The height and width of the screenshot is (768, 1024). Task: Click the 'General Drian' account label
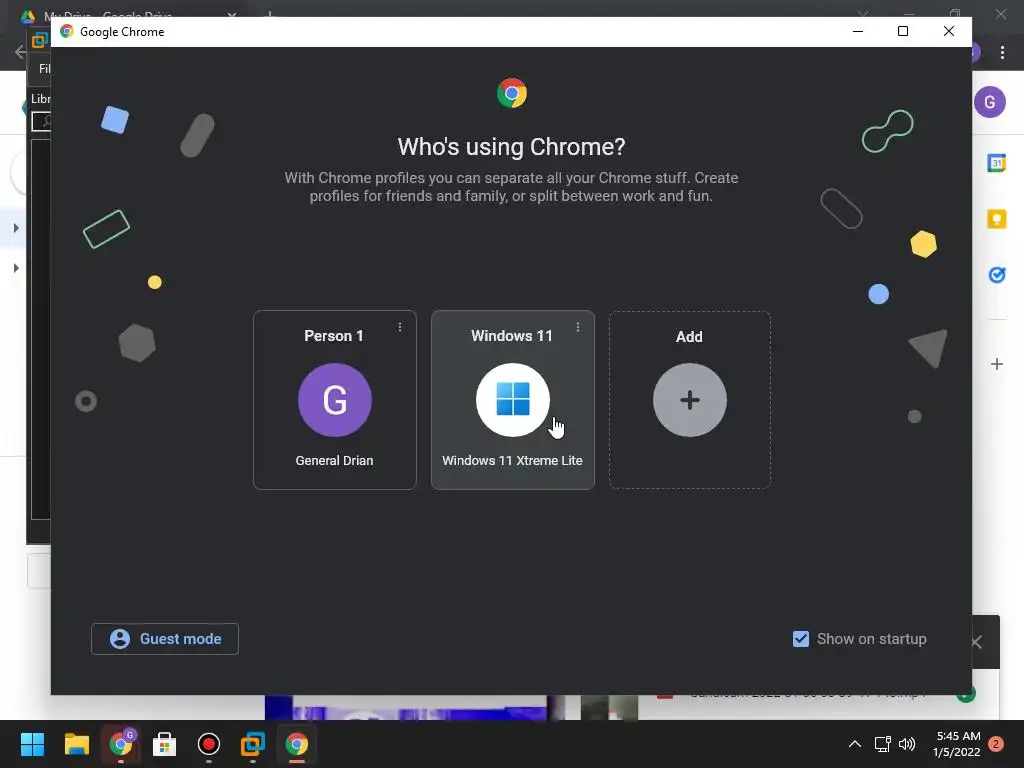tap(334, 460)
